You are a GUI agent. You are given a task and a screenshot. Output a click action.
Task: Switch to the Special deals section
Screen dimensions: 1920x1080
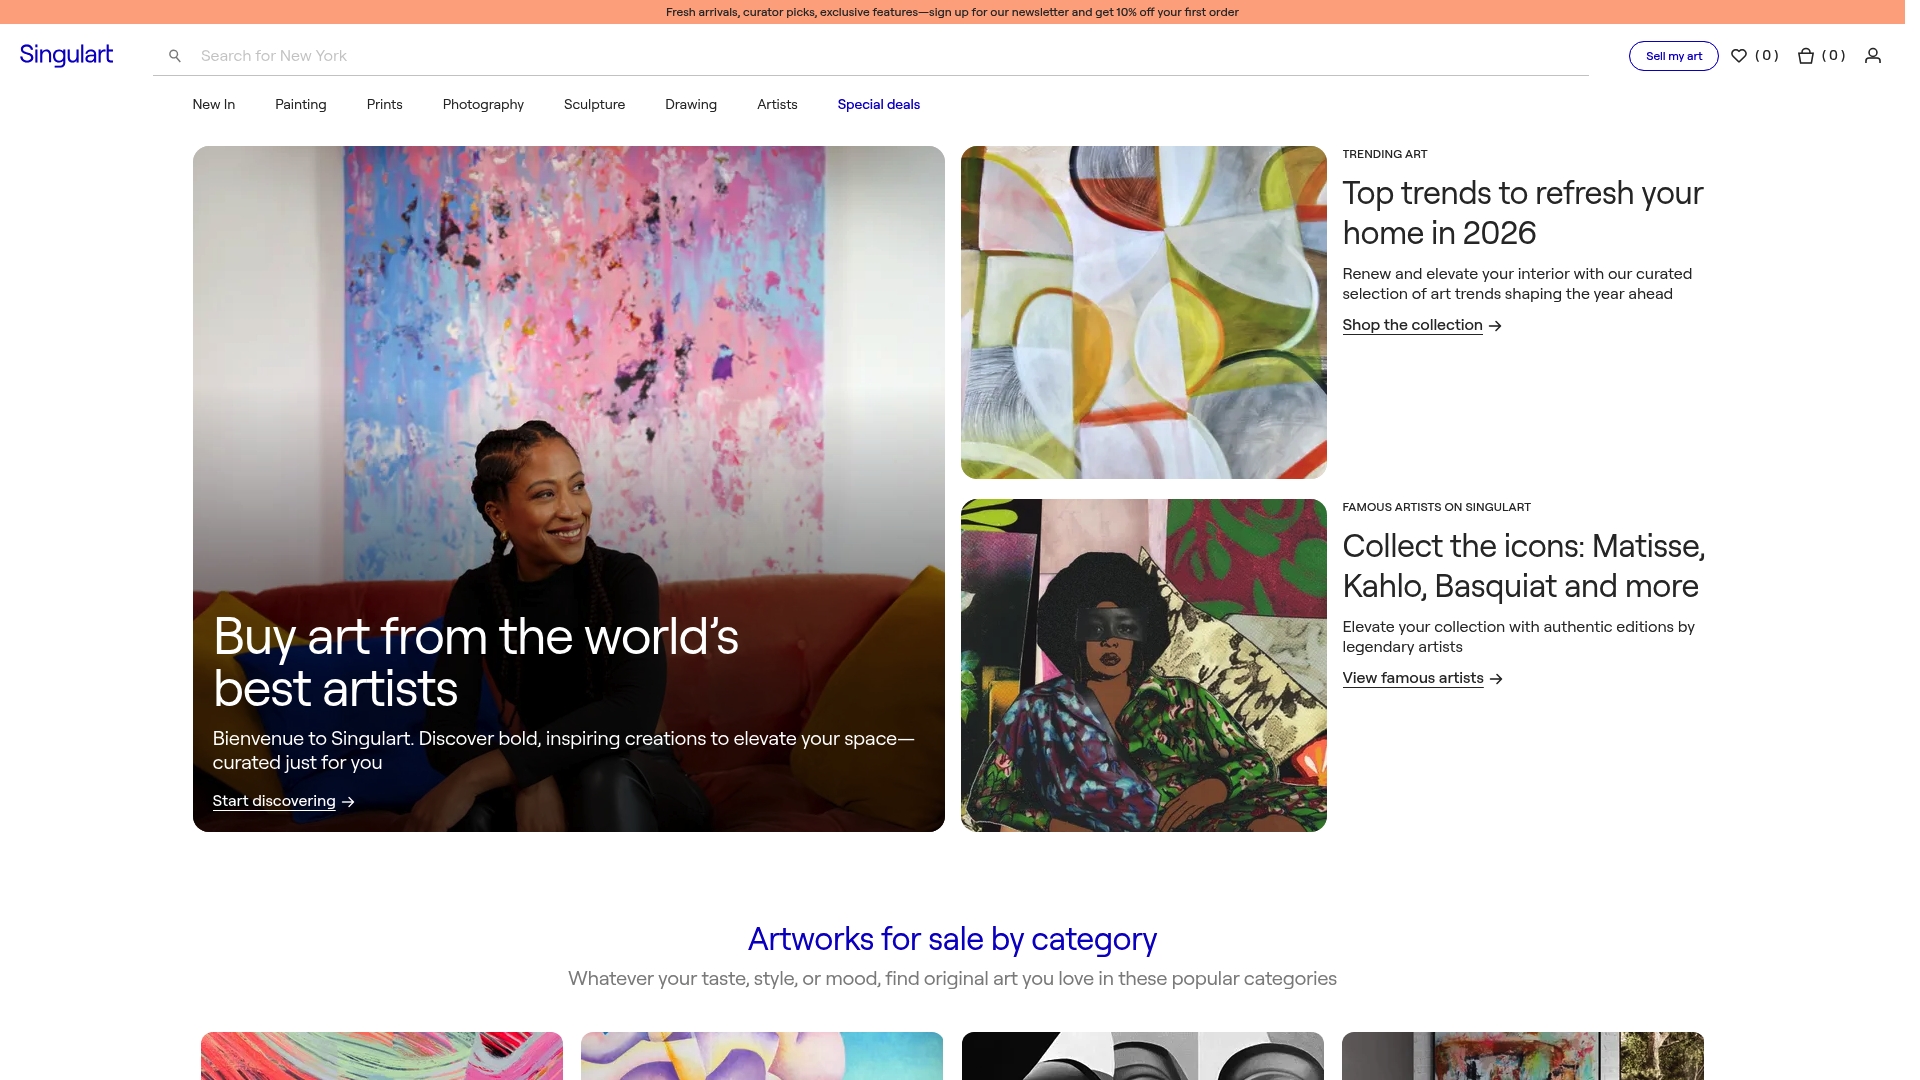point(878,104)
